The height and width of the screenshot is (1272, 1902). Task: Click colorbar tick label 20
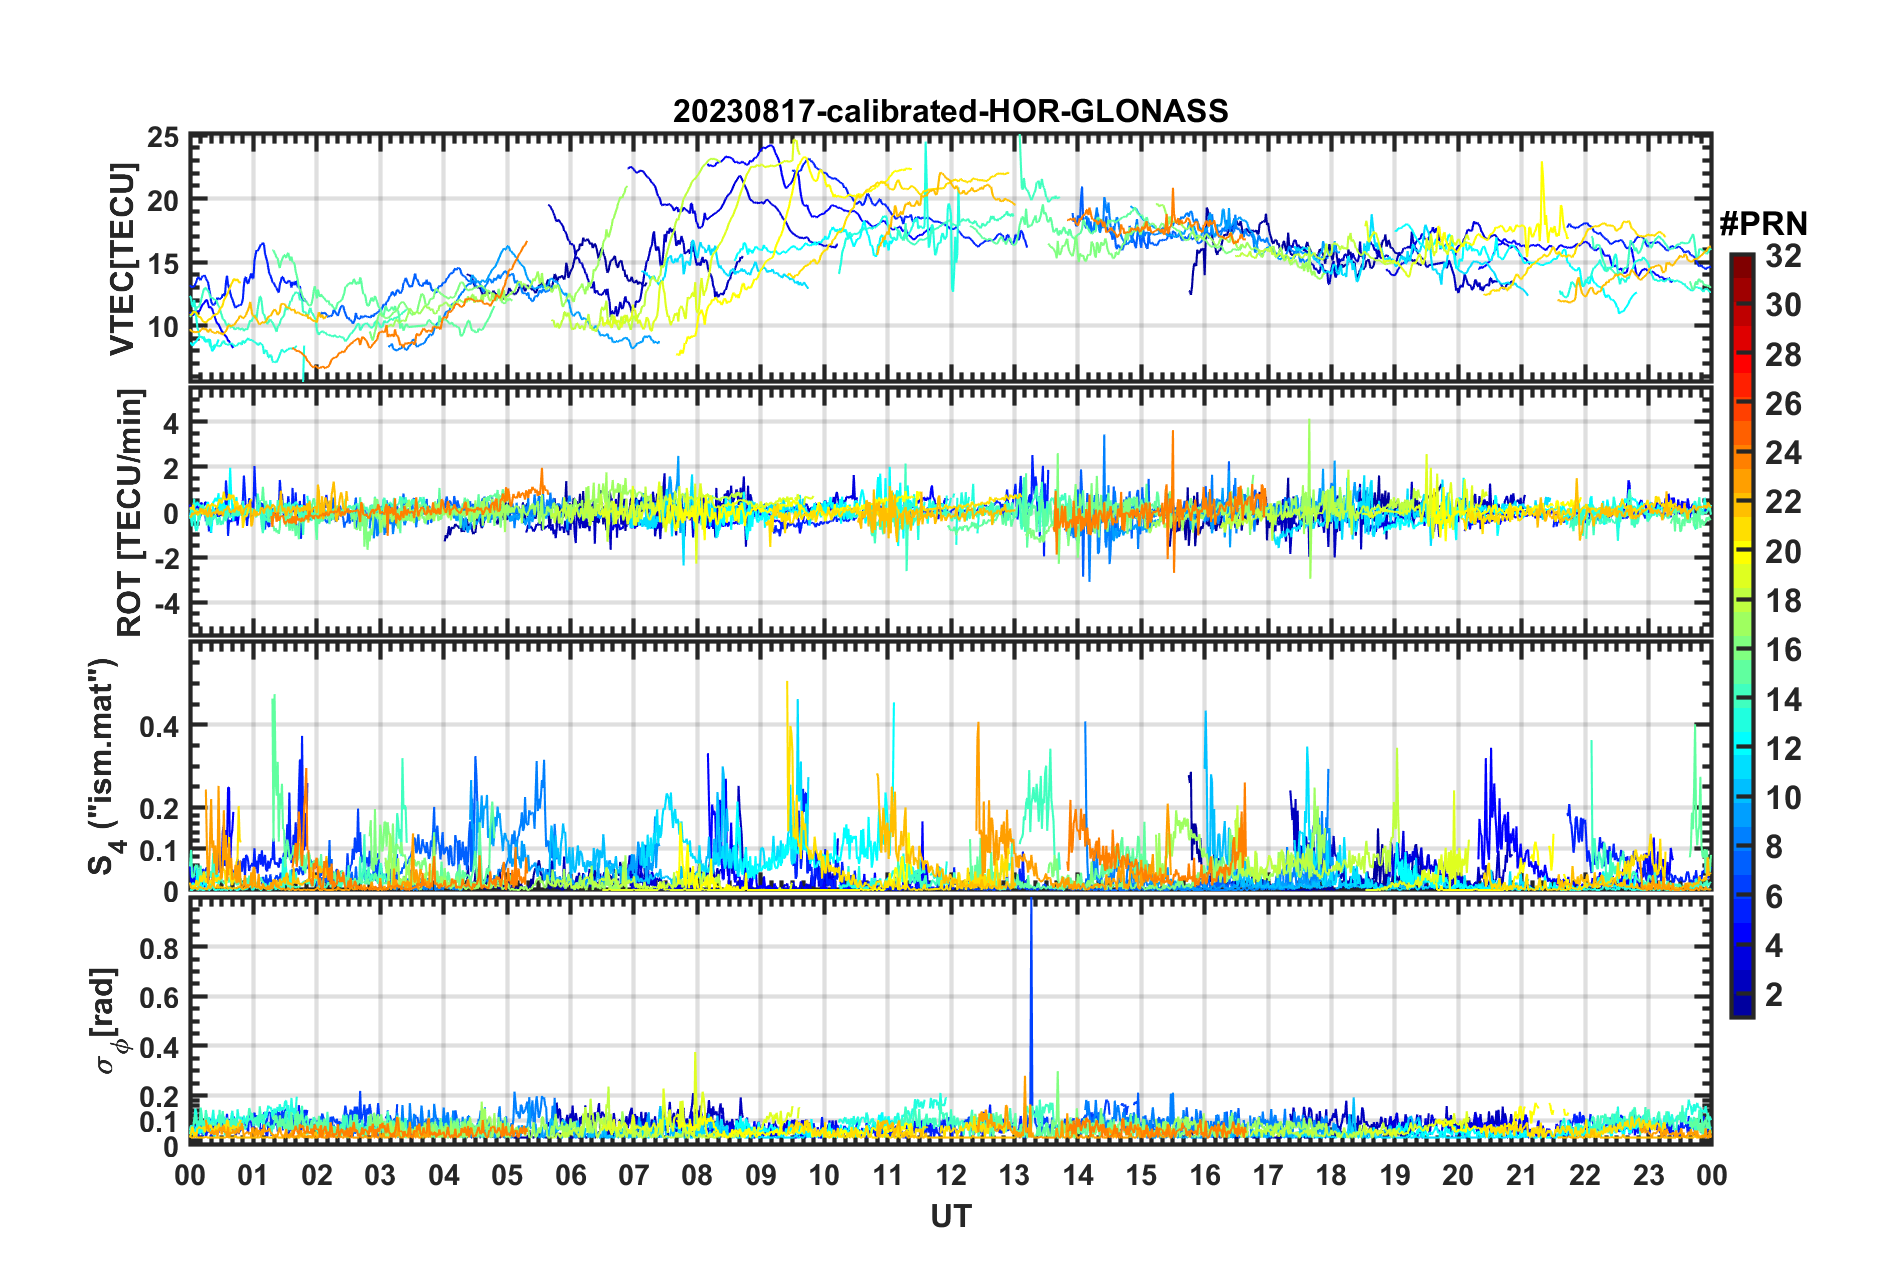pos(1783,552)
